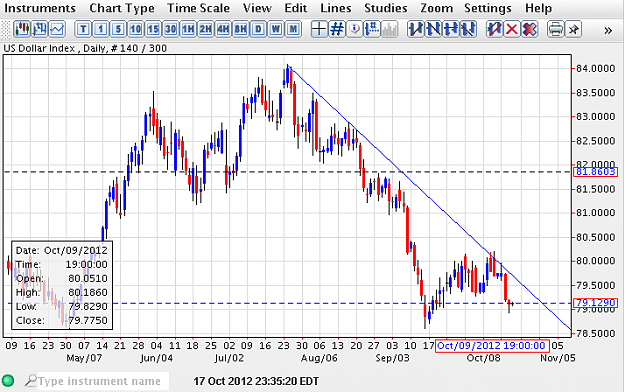Set time scale to 30 minutes
Screen dimensions: 625x392
point(171,29)
